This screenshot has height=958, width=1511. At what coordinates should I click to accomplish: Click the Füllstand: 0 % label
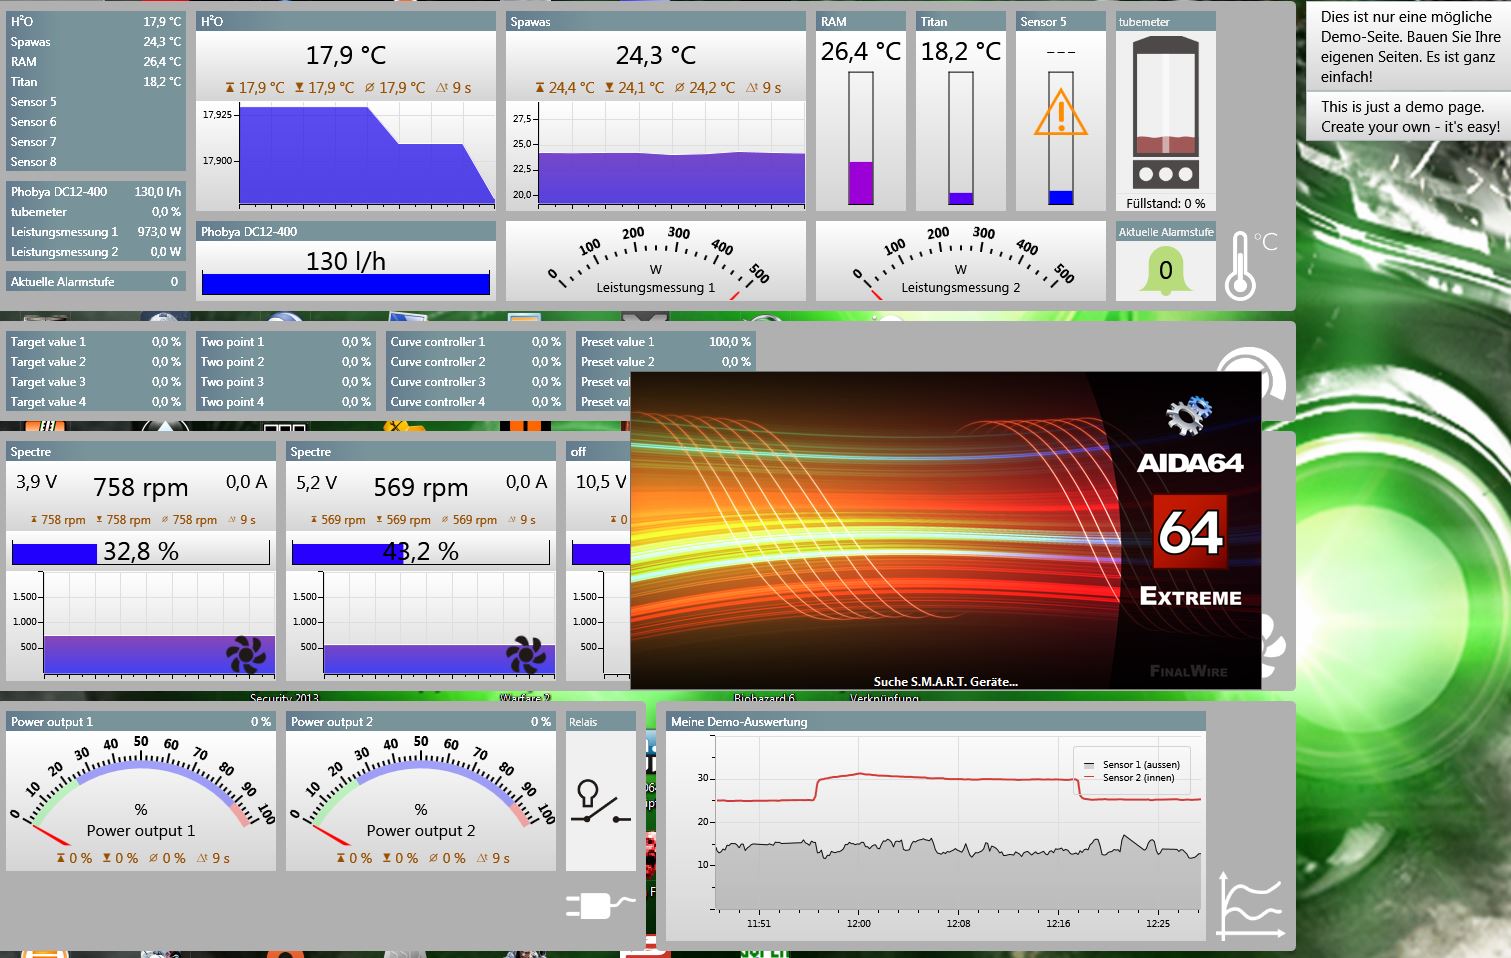1166,203
